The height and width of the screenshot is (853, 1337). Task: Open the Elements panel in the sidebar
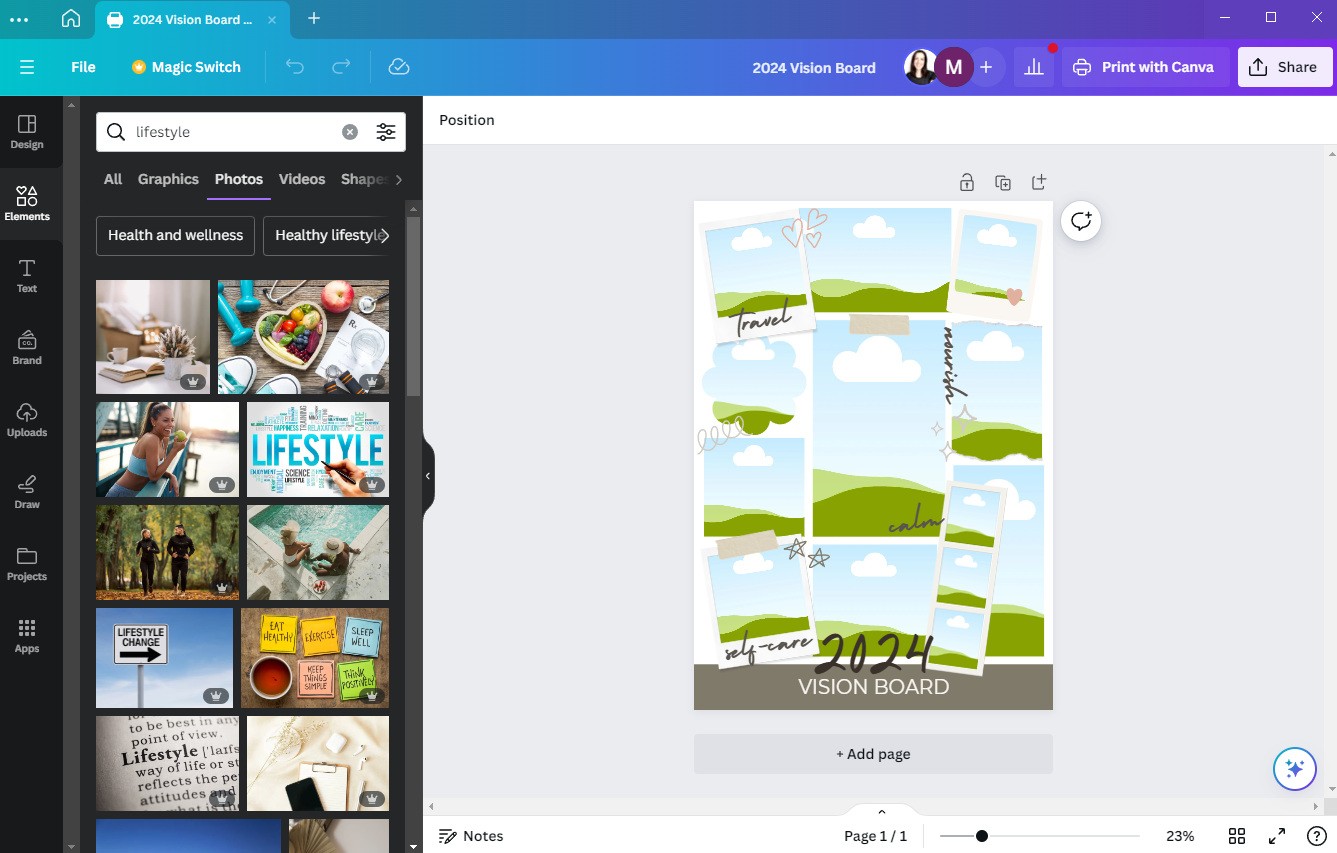[x=27, y=202]
